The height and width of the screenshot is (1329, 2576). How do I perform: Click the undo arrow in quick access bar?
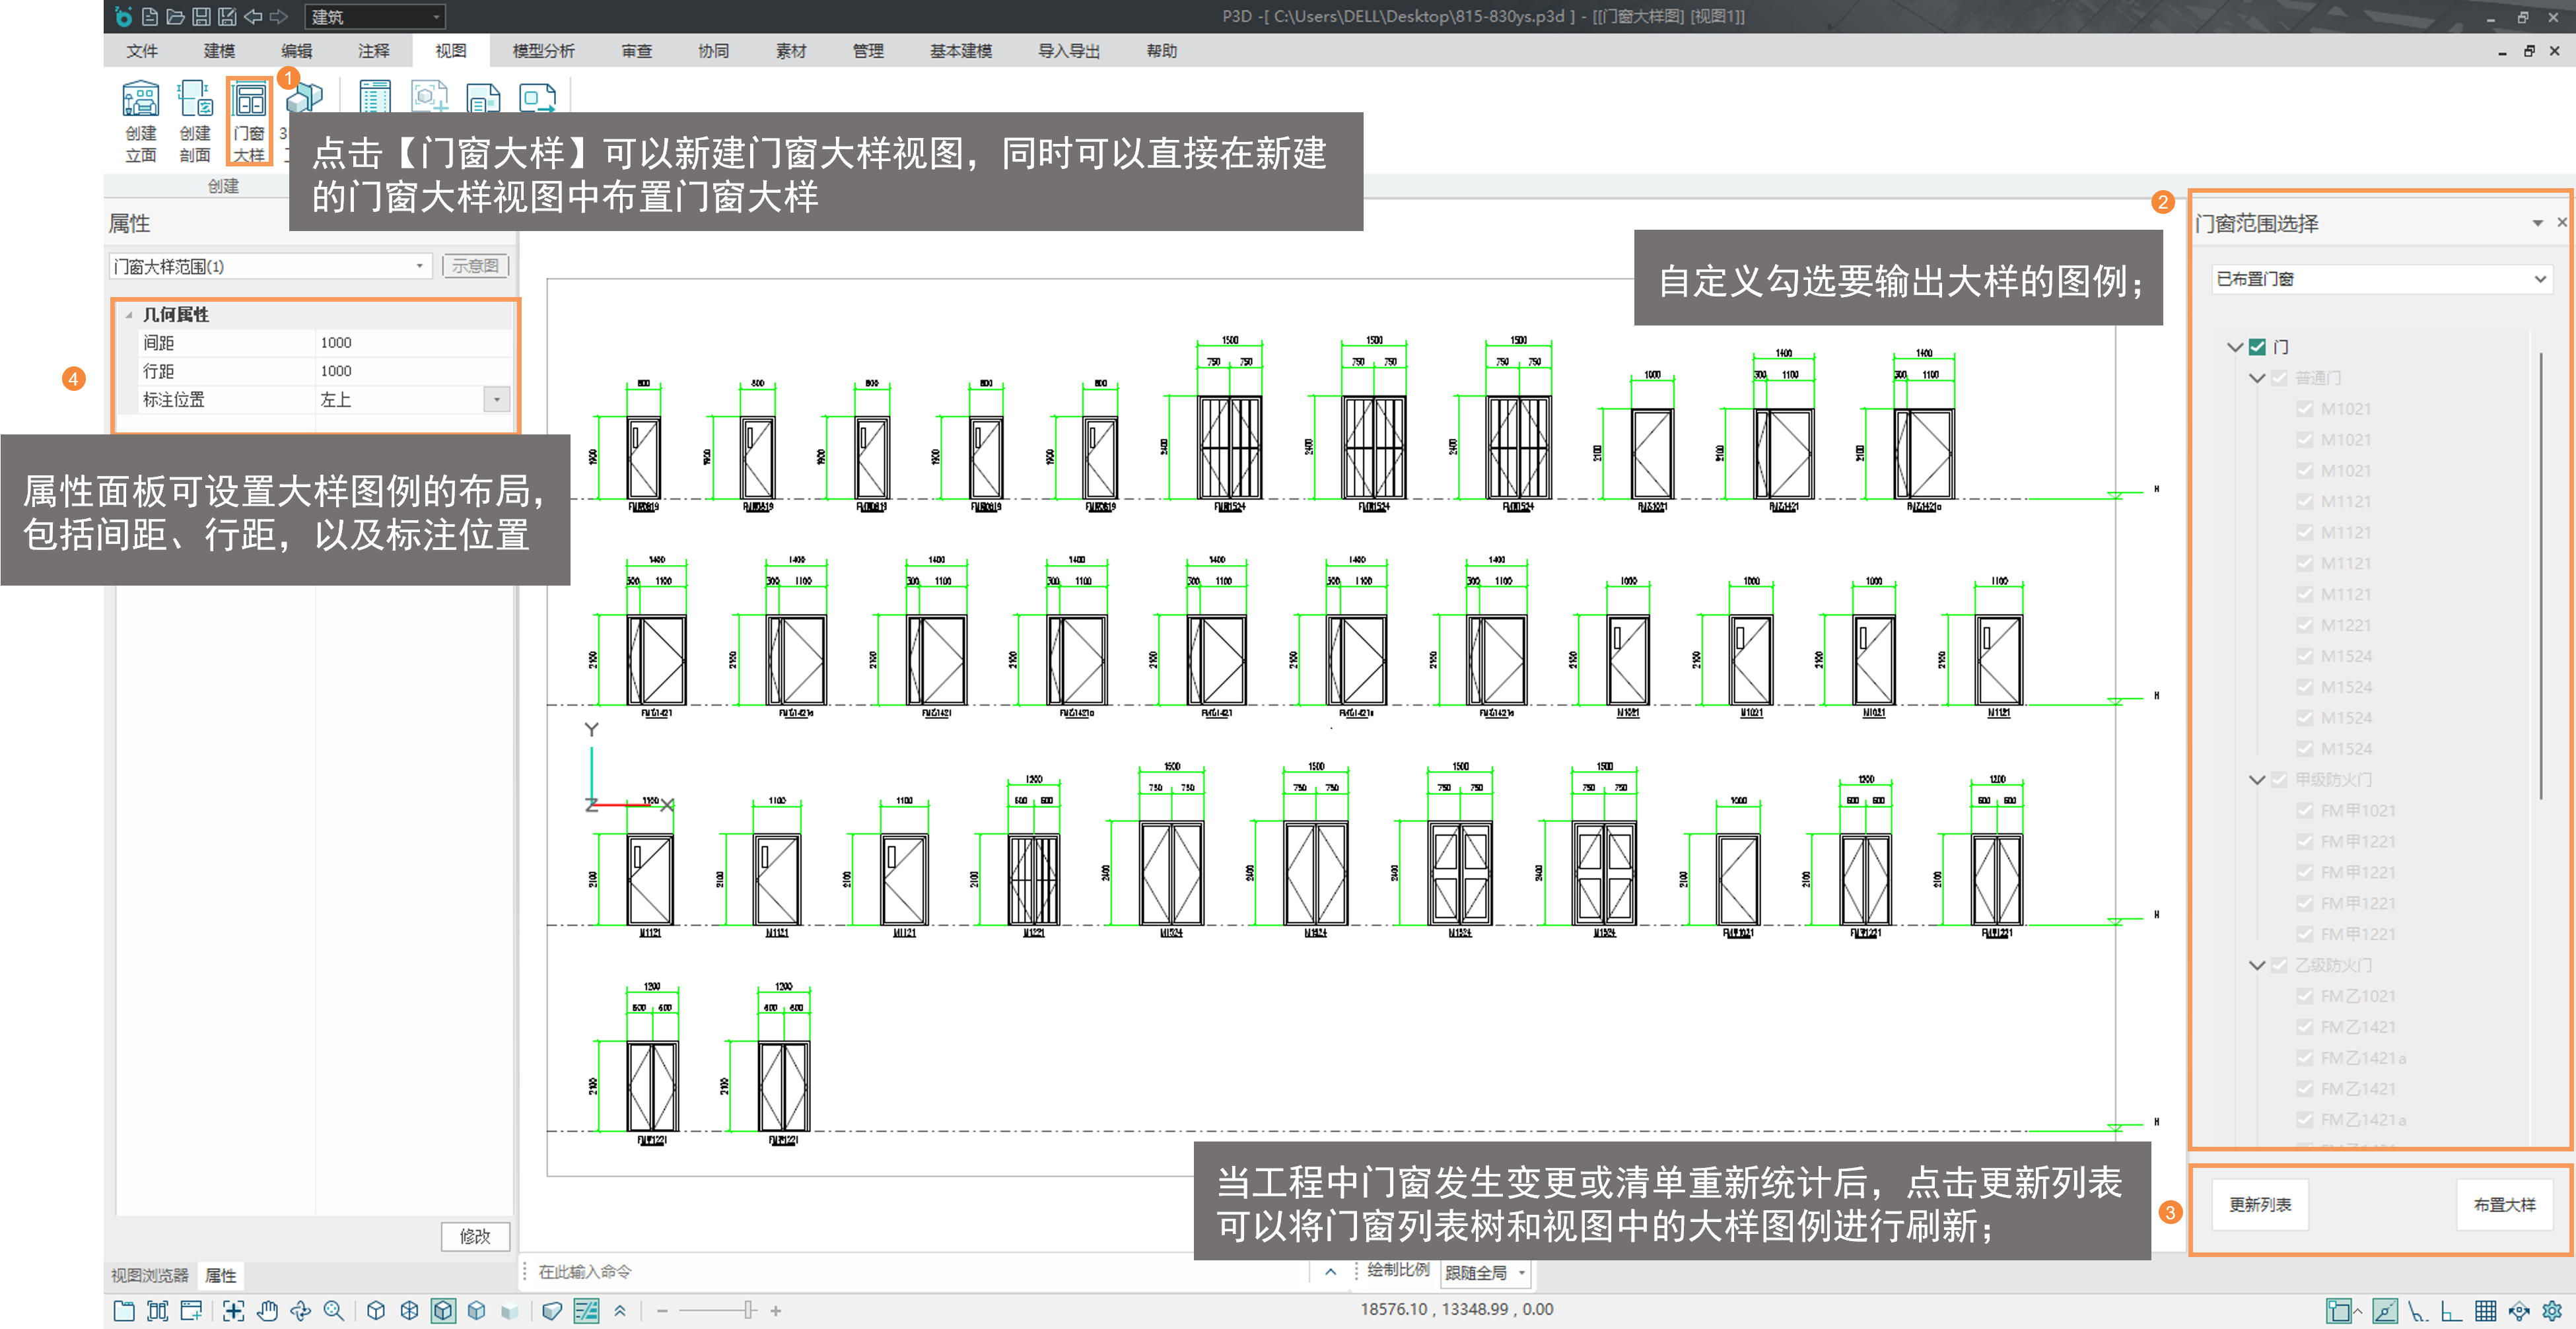pos(253,16)
